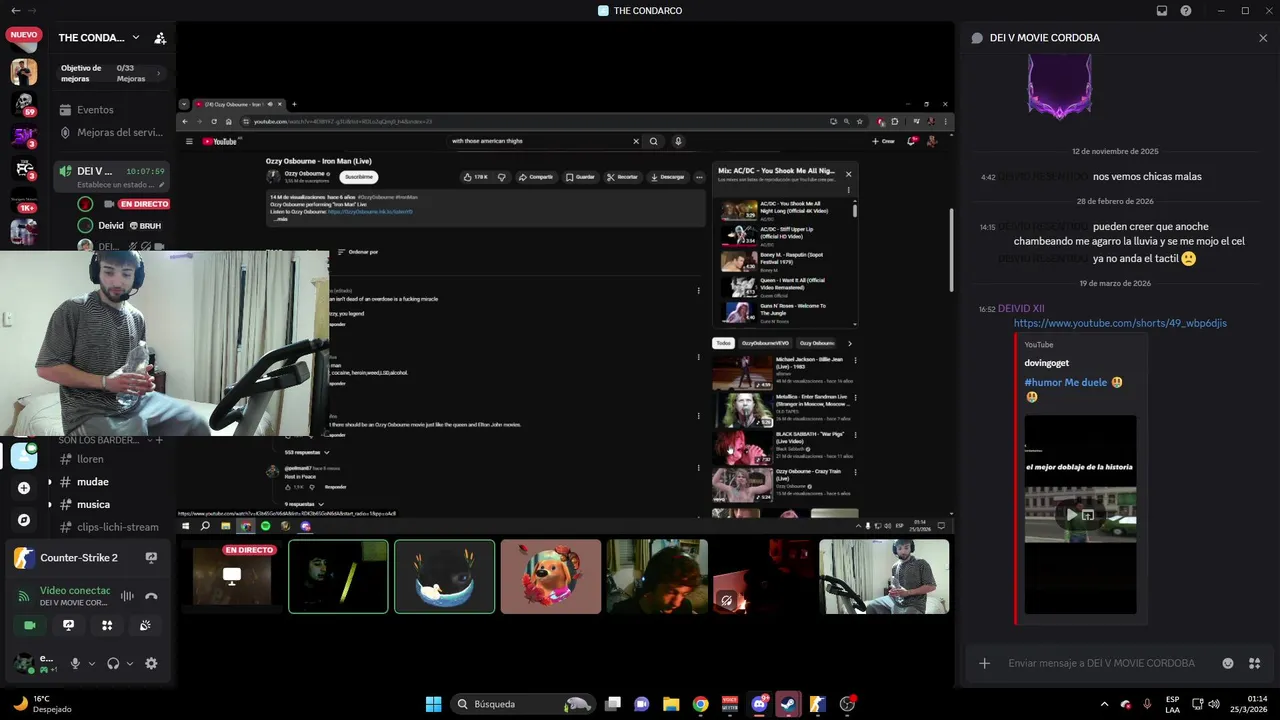1280x720 pixels.
Task: Click Suscribirse on streamed YouTube page
Action: tap(358, 177)
